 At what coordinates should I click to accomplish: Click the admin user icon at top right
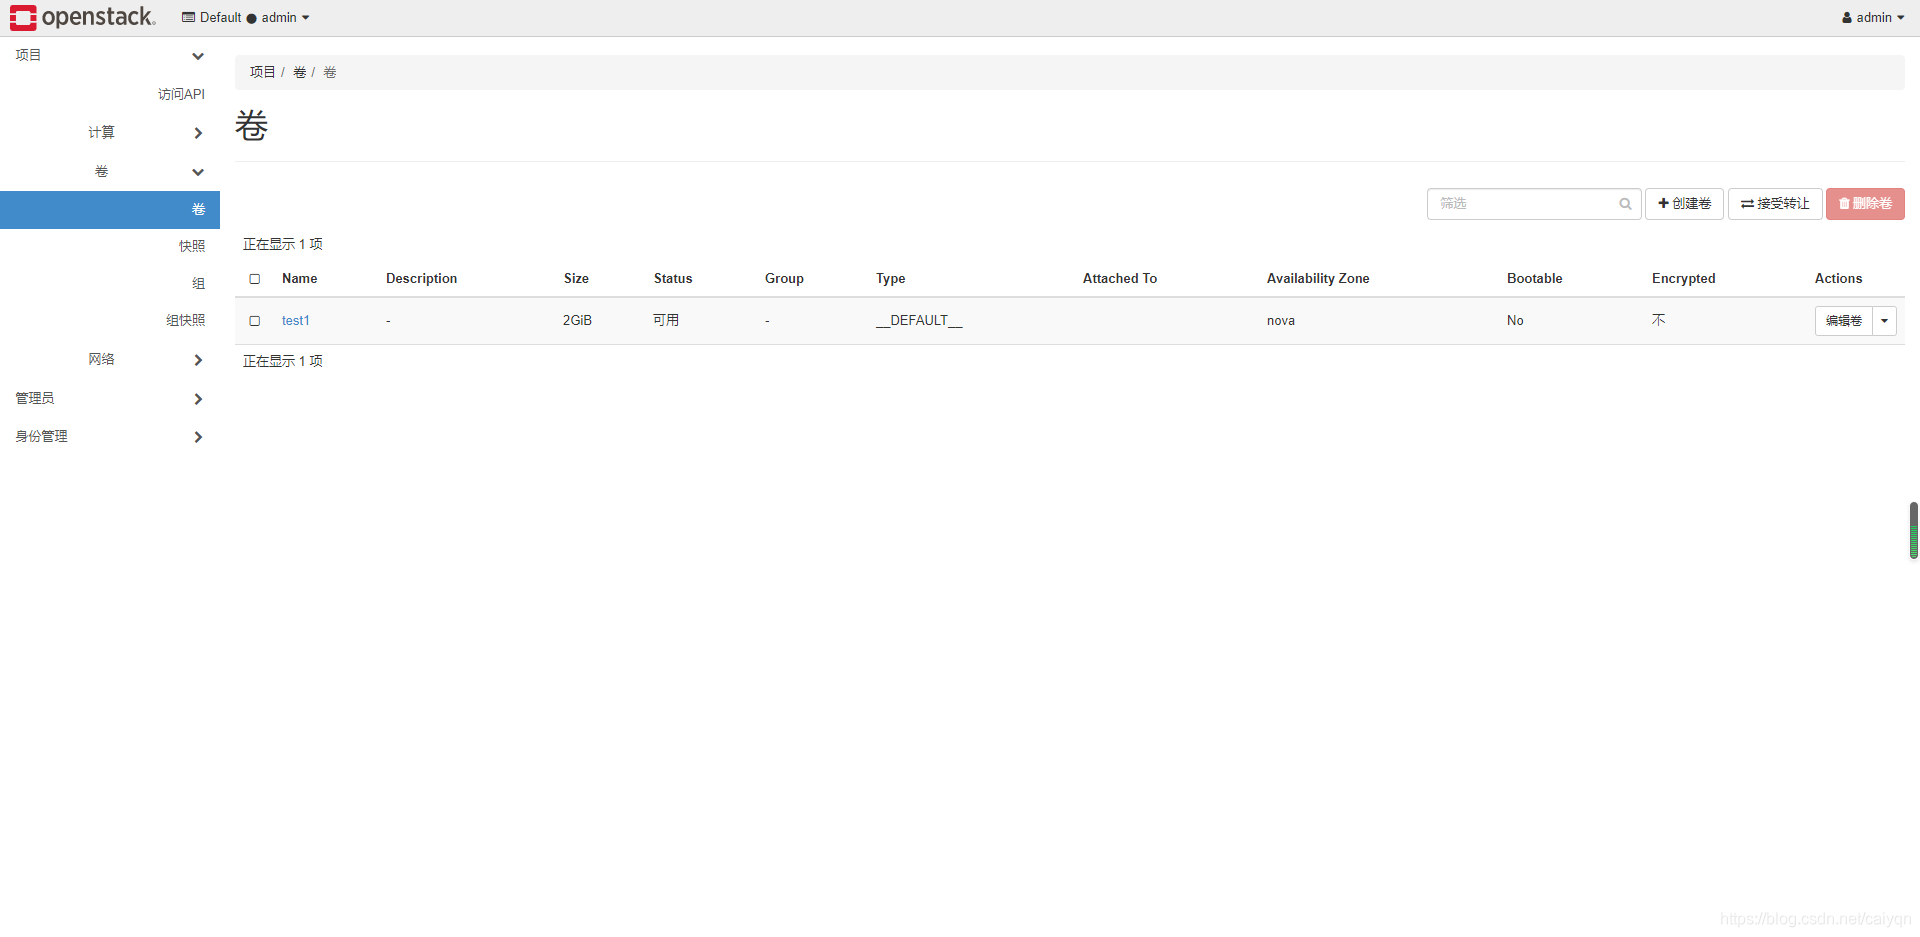click(x=1848, y=17)
